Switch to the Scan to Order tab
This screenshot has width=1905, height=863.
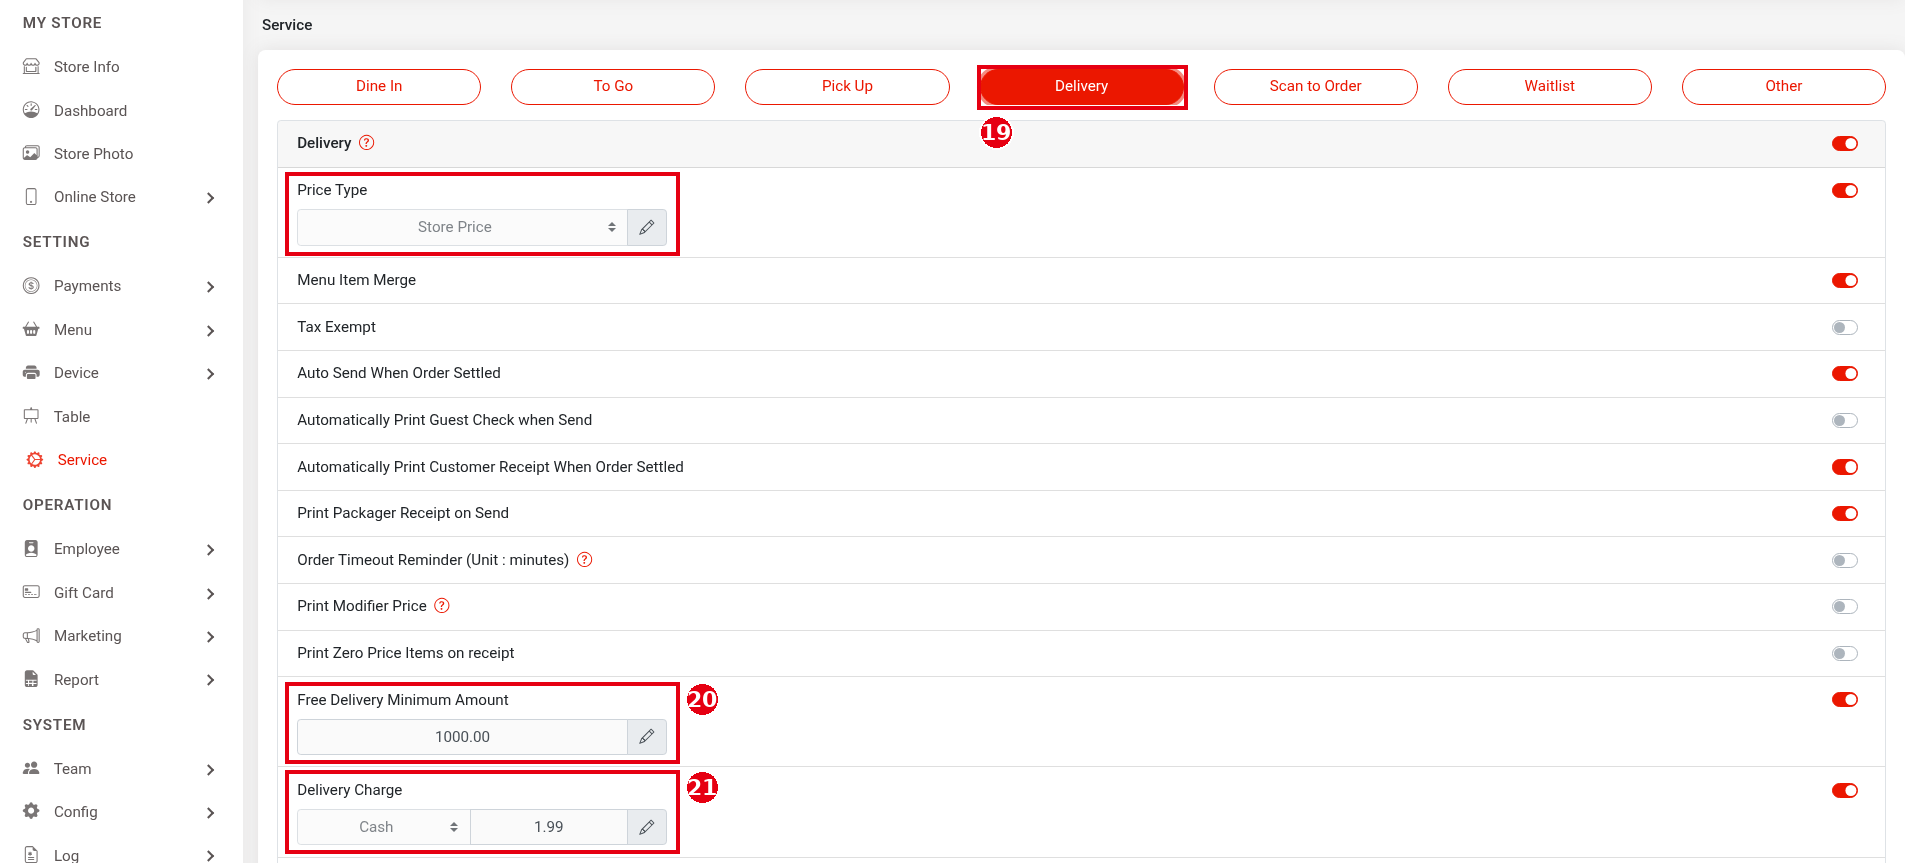coord(1316,86)
